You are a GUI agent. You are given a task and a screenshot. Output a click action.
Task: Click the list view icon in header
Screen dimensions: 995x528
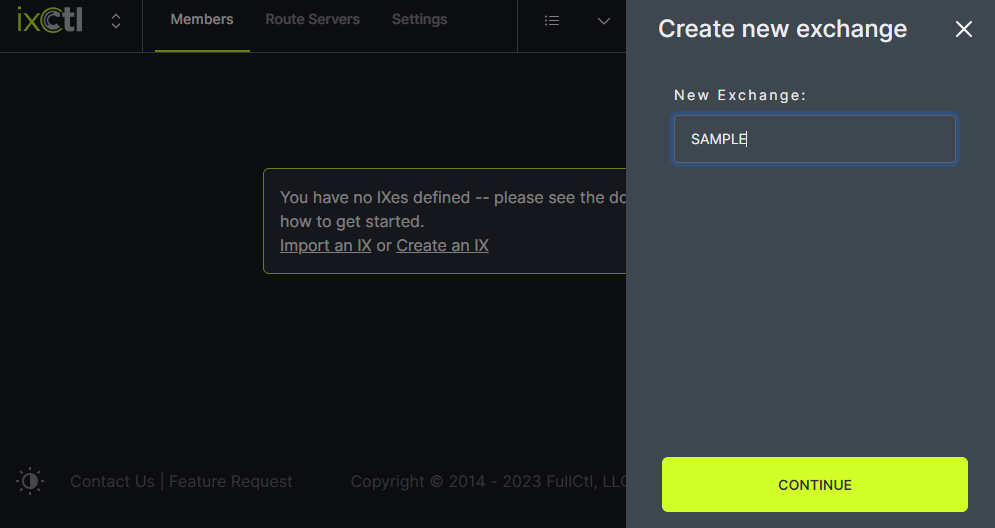[x=552, y=21]
